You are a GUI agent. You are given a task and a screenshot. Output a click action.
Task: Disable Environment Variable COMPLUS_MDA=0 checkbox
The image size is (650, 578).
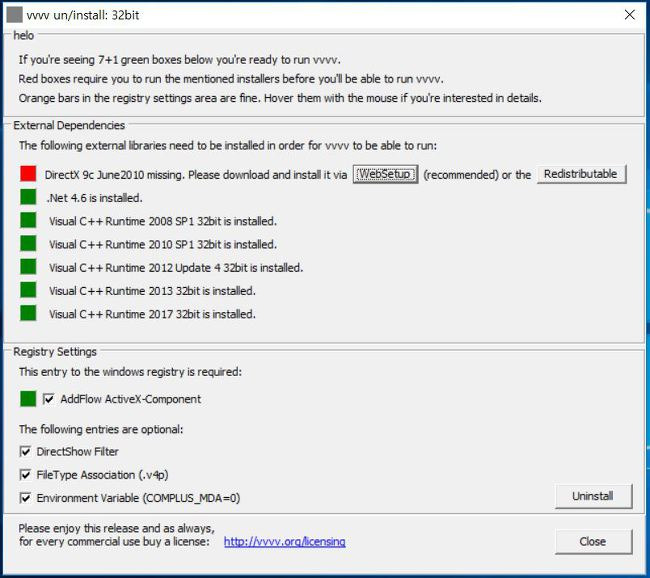click(25, 498)
